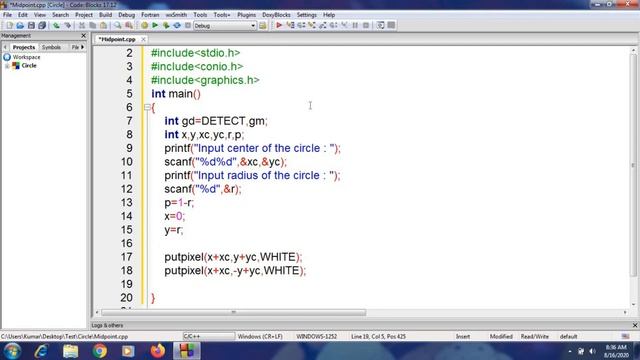Open the wxSmith menu
The image size is (640, 360).
coord(176,15)
